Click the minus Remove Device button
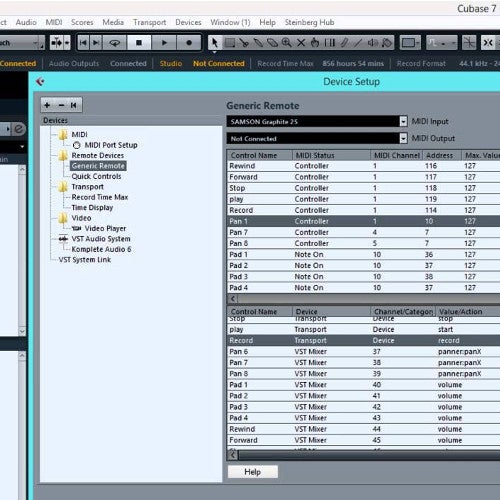The height and width of the screenshot is (500, 500). coord(61,105)
